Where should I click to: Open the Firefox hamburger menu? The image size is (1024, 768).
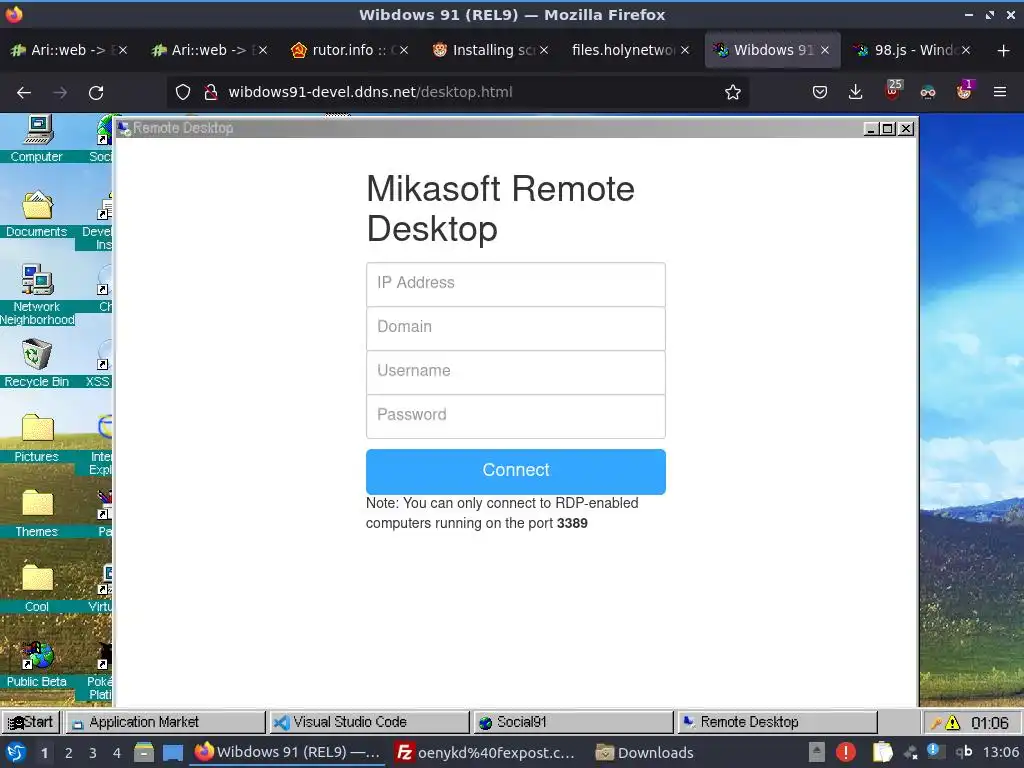pyautogui.click(x=1000, y=92)
